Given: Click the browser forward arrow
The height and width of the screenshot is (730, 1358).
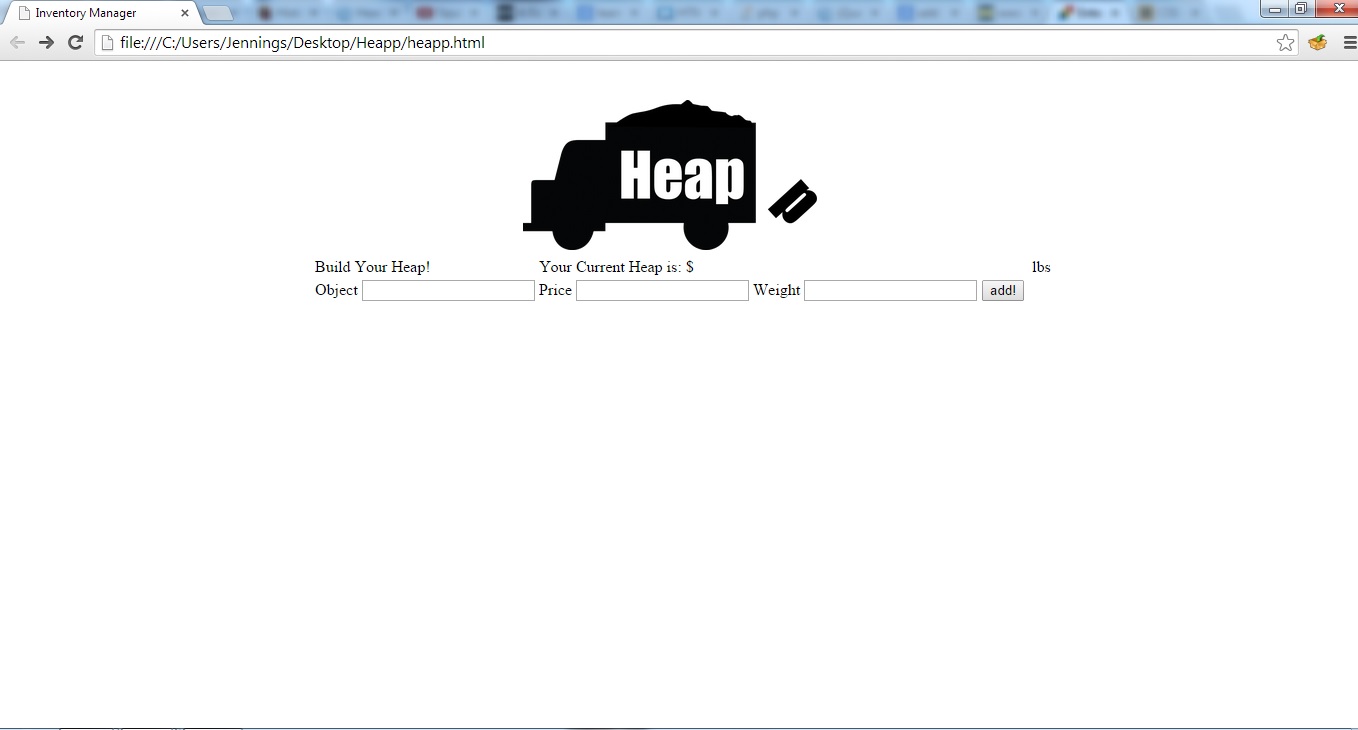Looking at the screenshot, I should 46,42.
